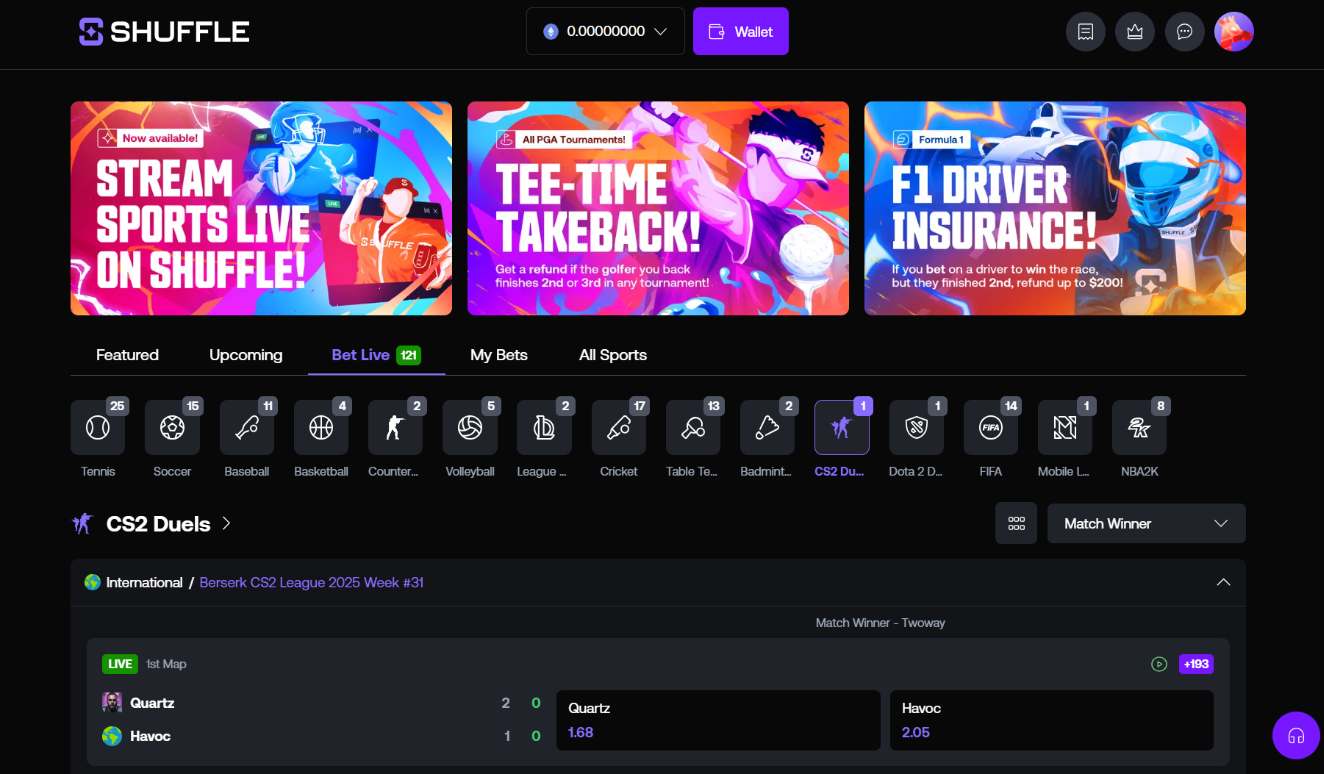Open the bet slip icon in header
This screenshot has height=774, width=1324.
1085,32
